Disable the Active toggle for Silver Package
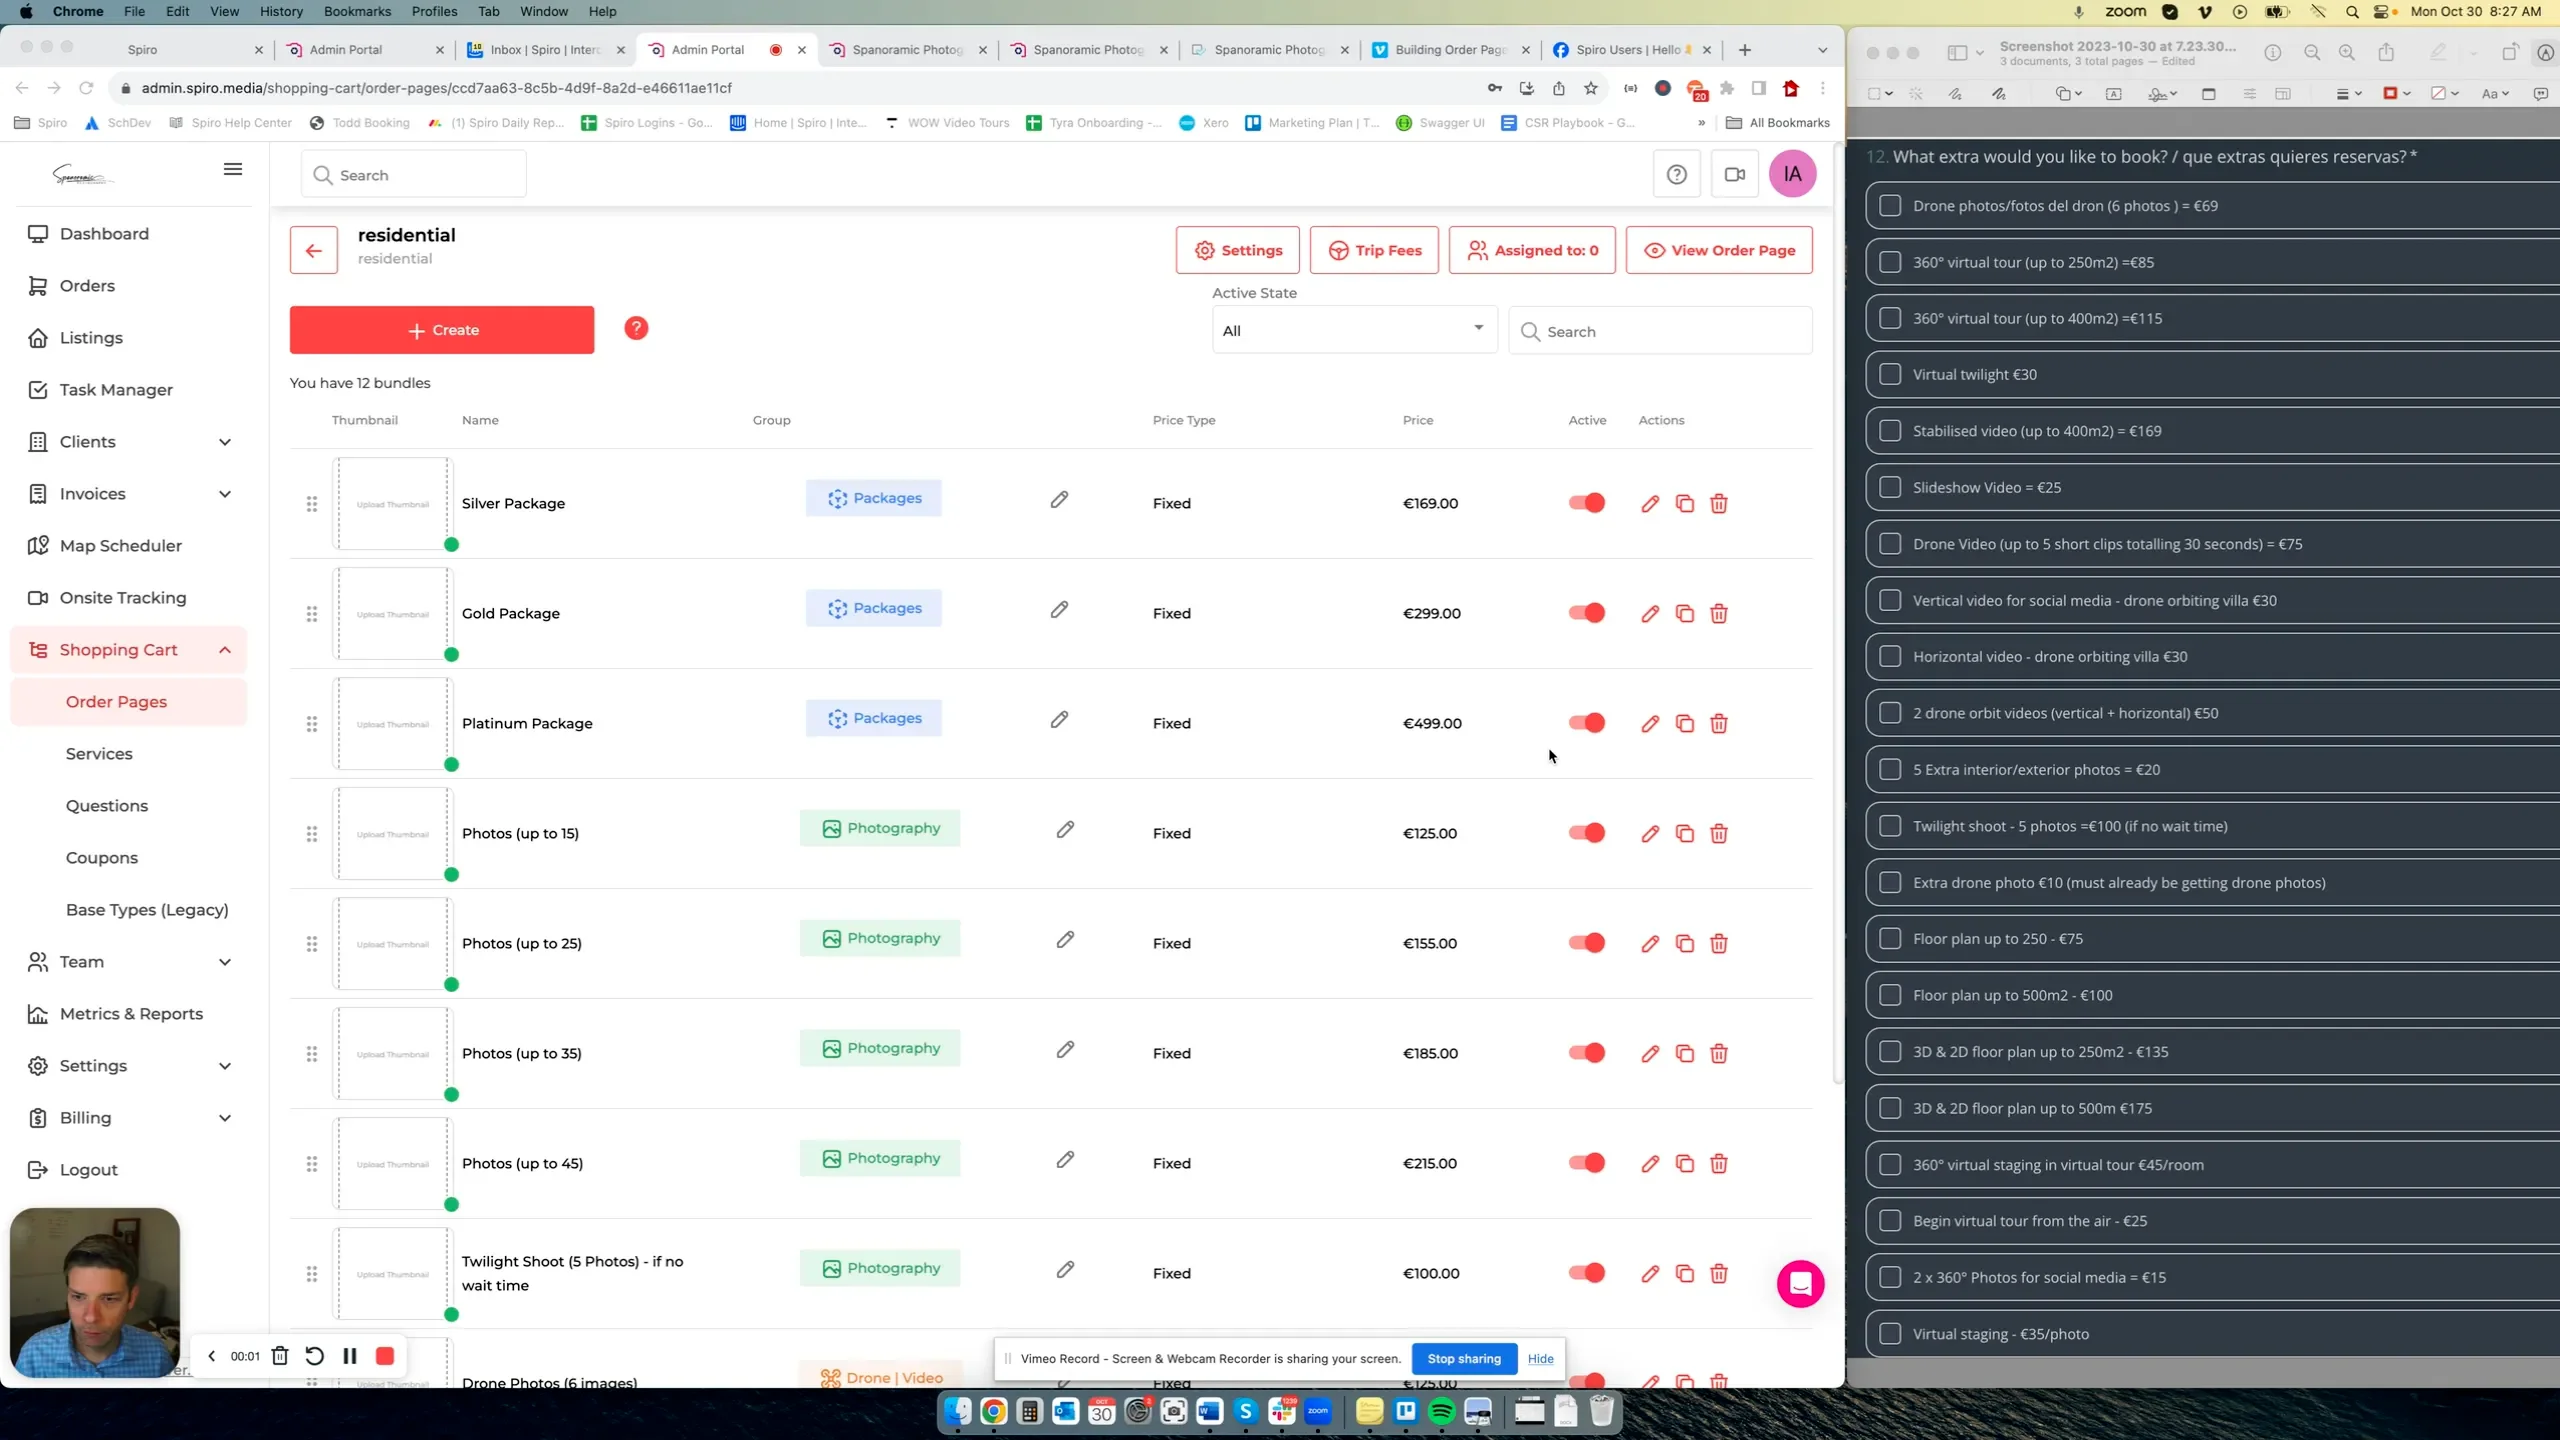 tap(1586, 503)
